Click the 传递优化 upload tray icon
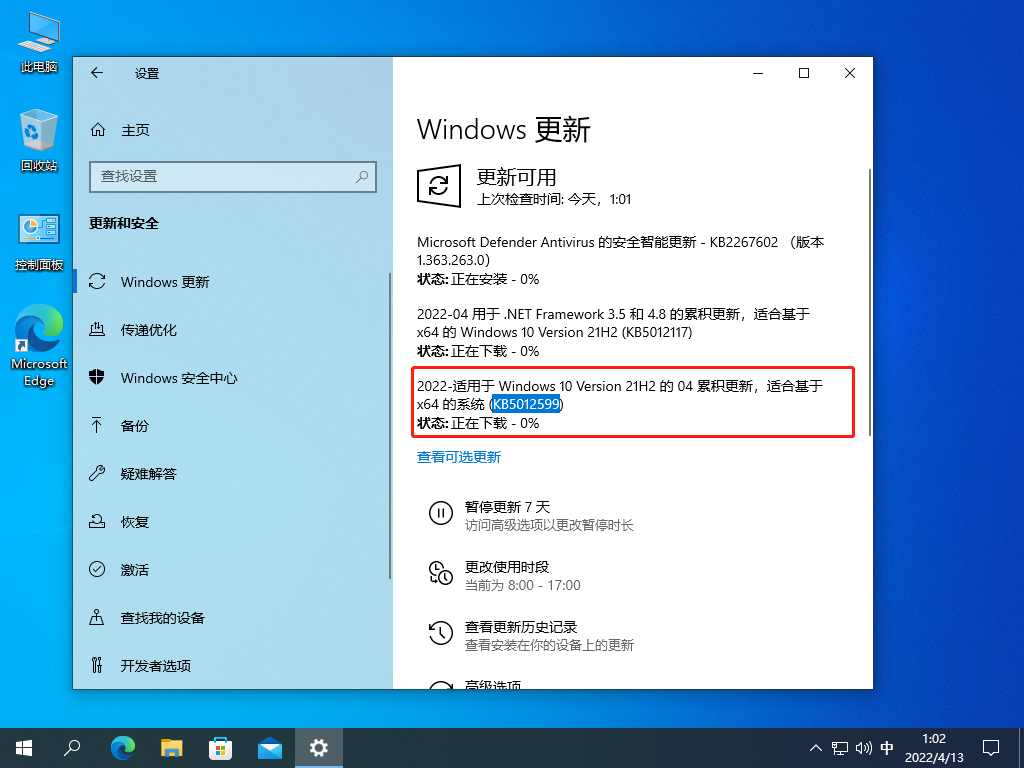Viewport: 1024px width, 768px height. (97, 329)
